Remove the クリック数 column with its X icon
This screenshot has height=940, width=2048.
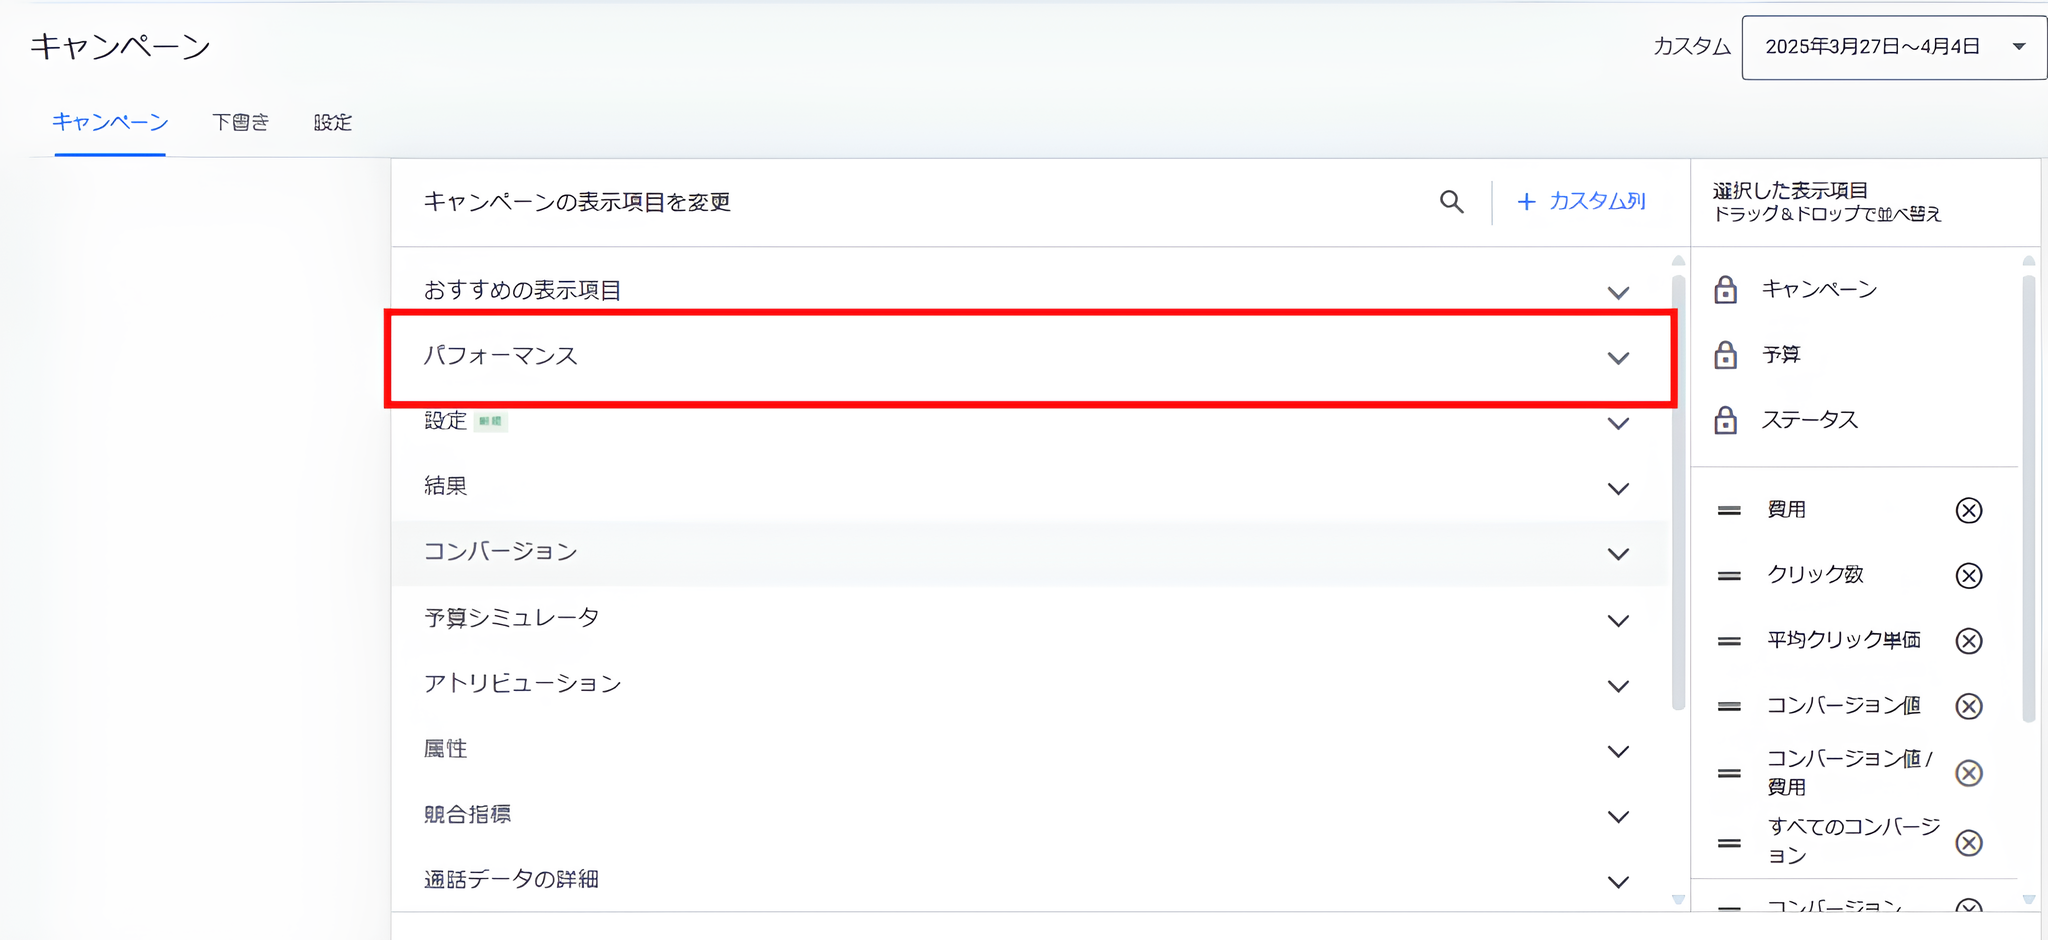click(x=1968, y=575)
